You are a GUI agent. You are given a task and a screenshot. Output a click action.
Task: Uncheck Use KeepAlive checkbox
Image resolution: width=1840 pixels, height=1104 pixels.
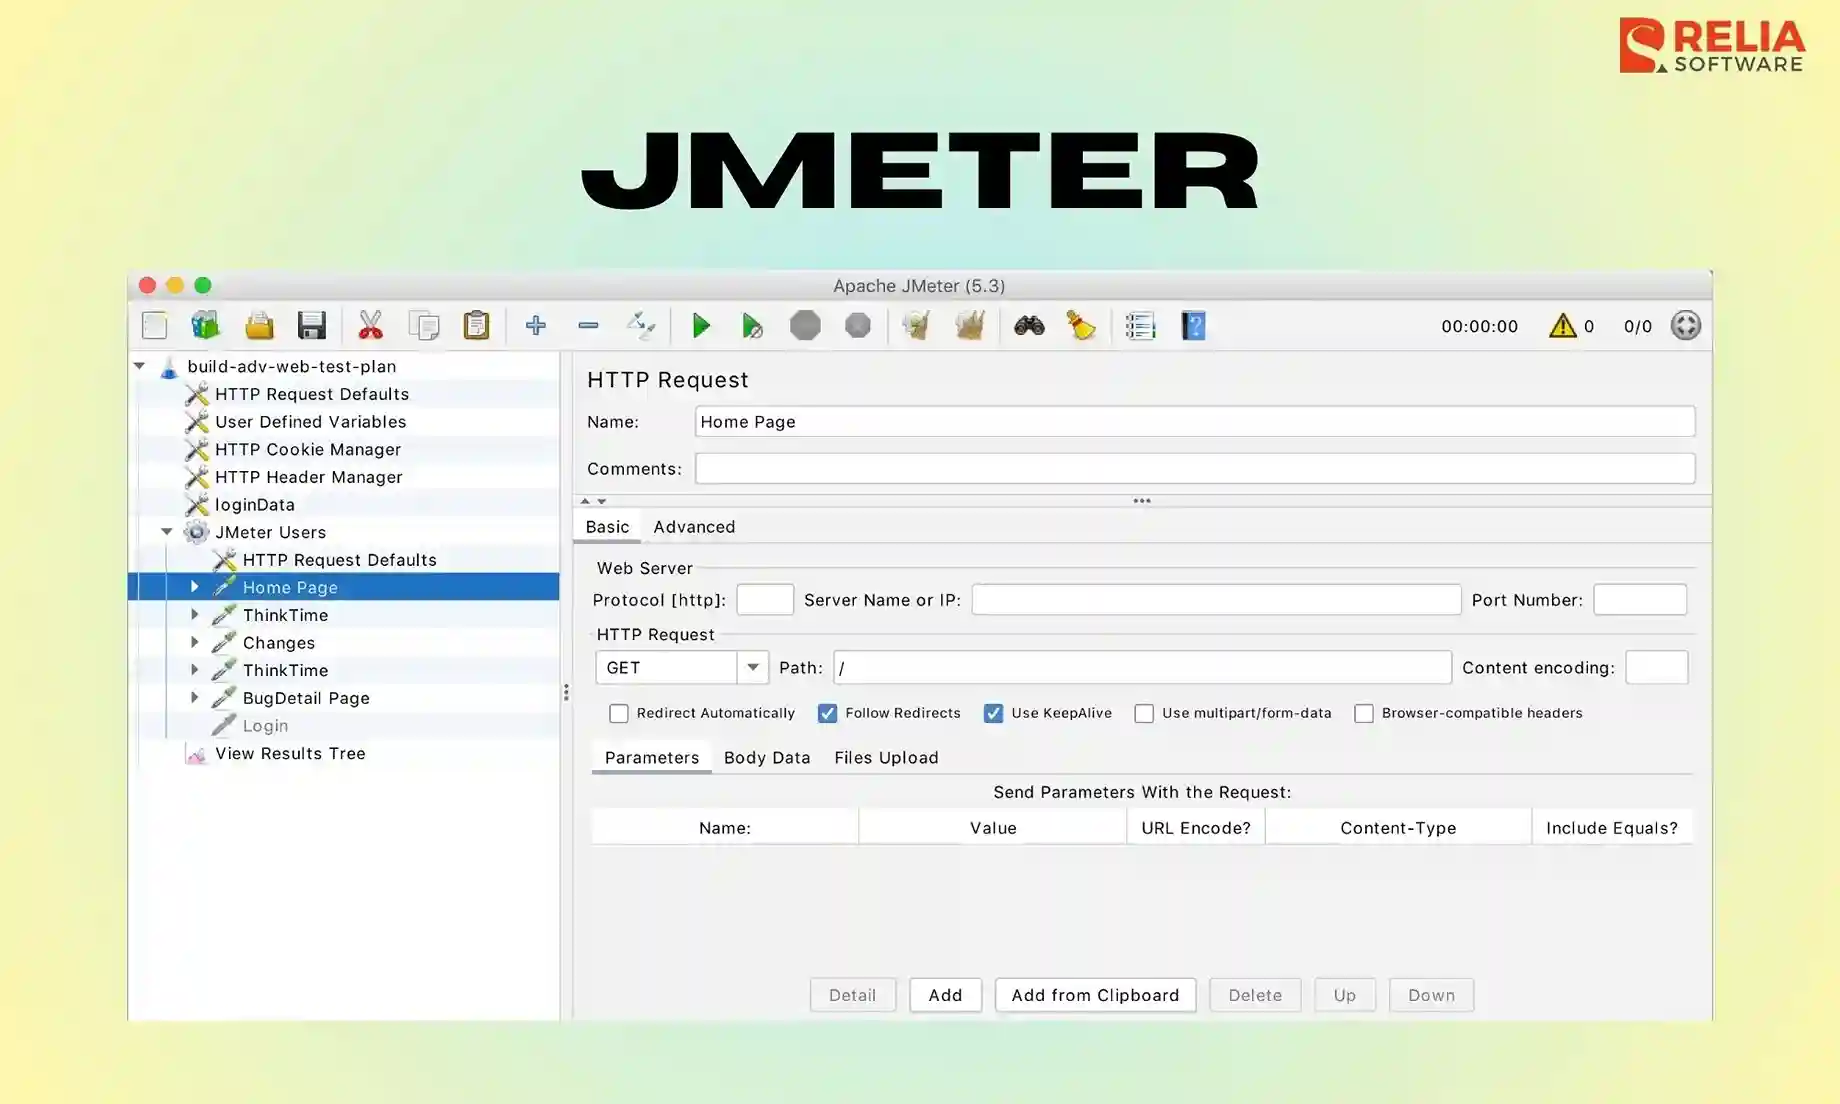click(993, 713)
